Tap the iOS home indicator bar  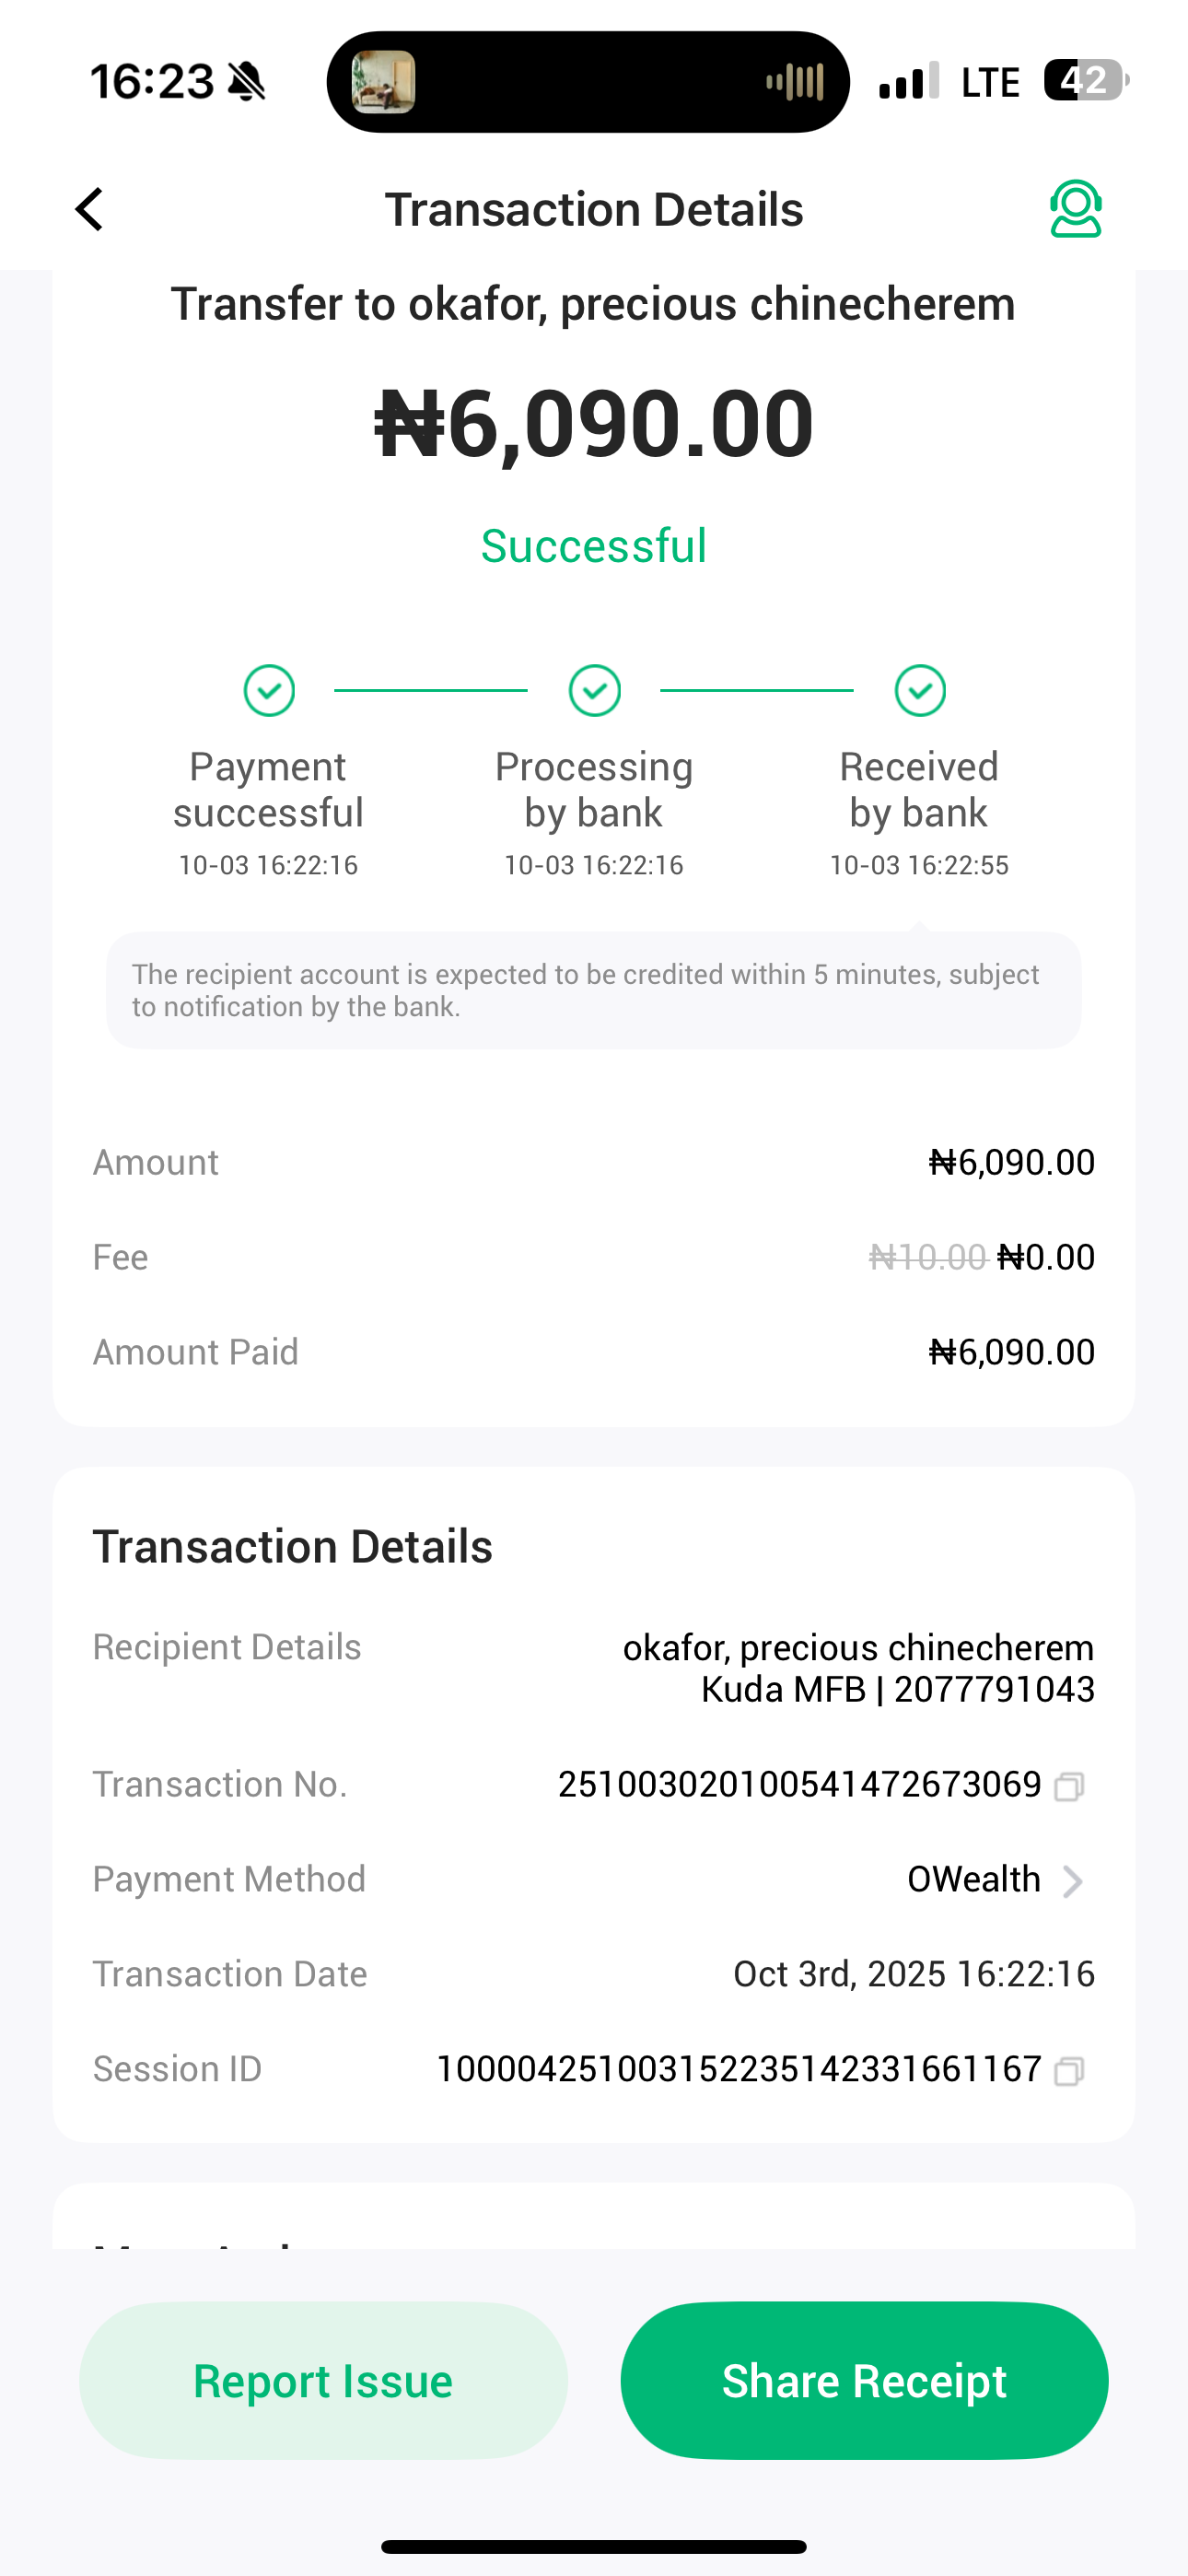(x=594, y=2546)
